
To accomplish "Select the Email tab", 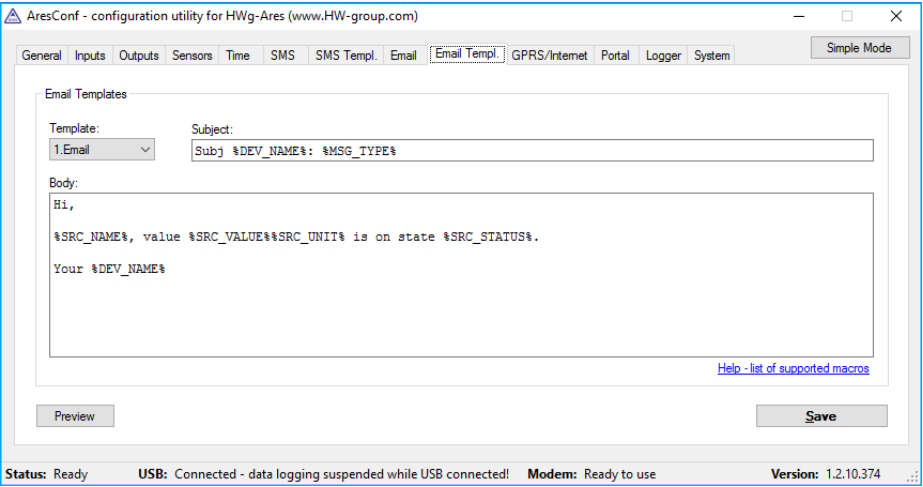I will [x=403, y=56].
